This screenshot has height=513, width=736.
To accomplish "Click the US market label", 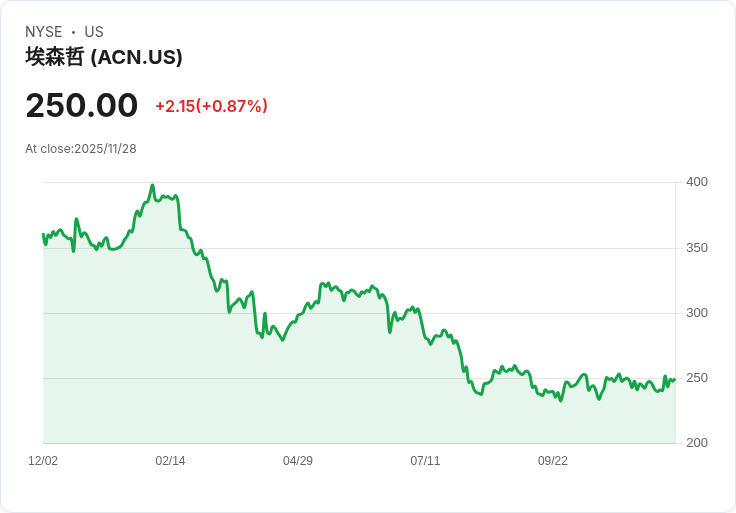I will [94, 32].
